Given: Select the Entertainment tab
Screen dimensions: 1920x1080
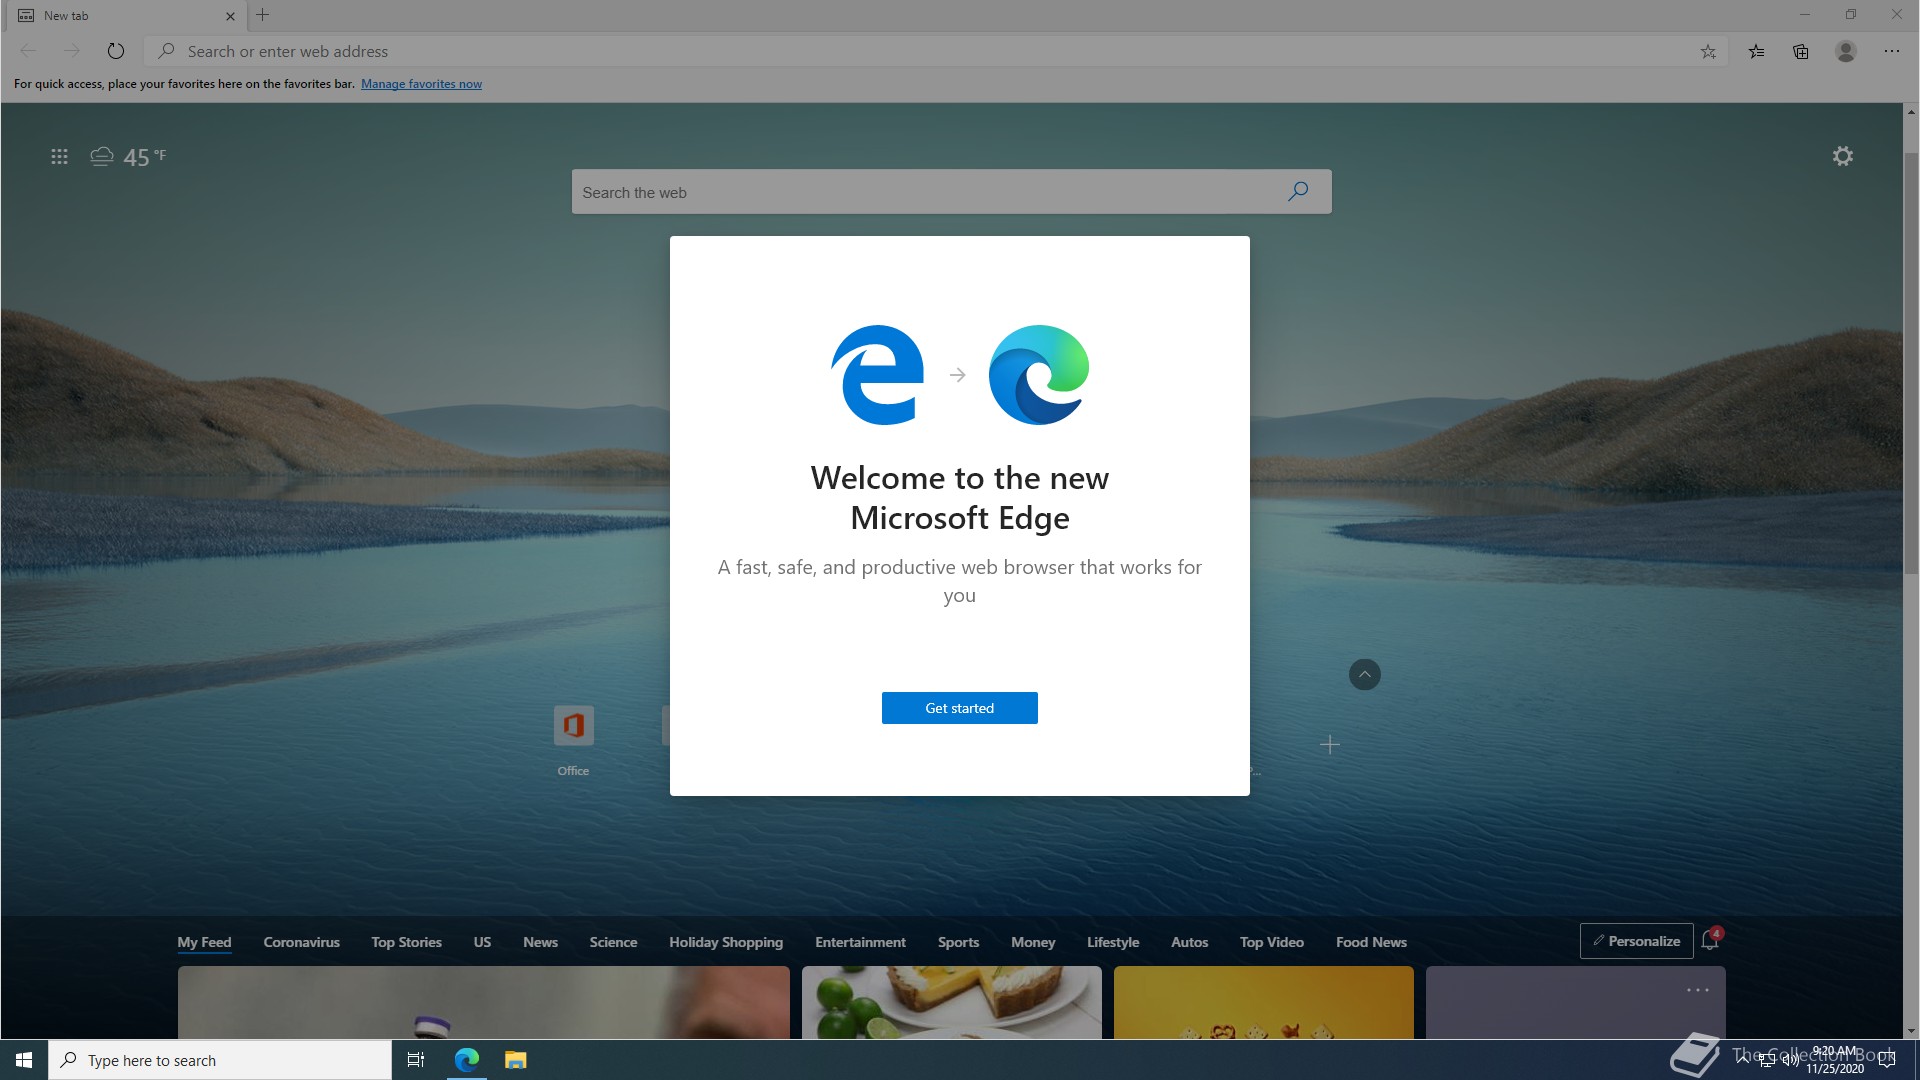Looking at the screenshot, I should click(860, 942).
